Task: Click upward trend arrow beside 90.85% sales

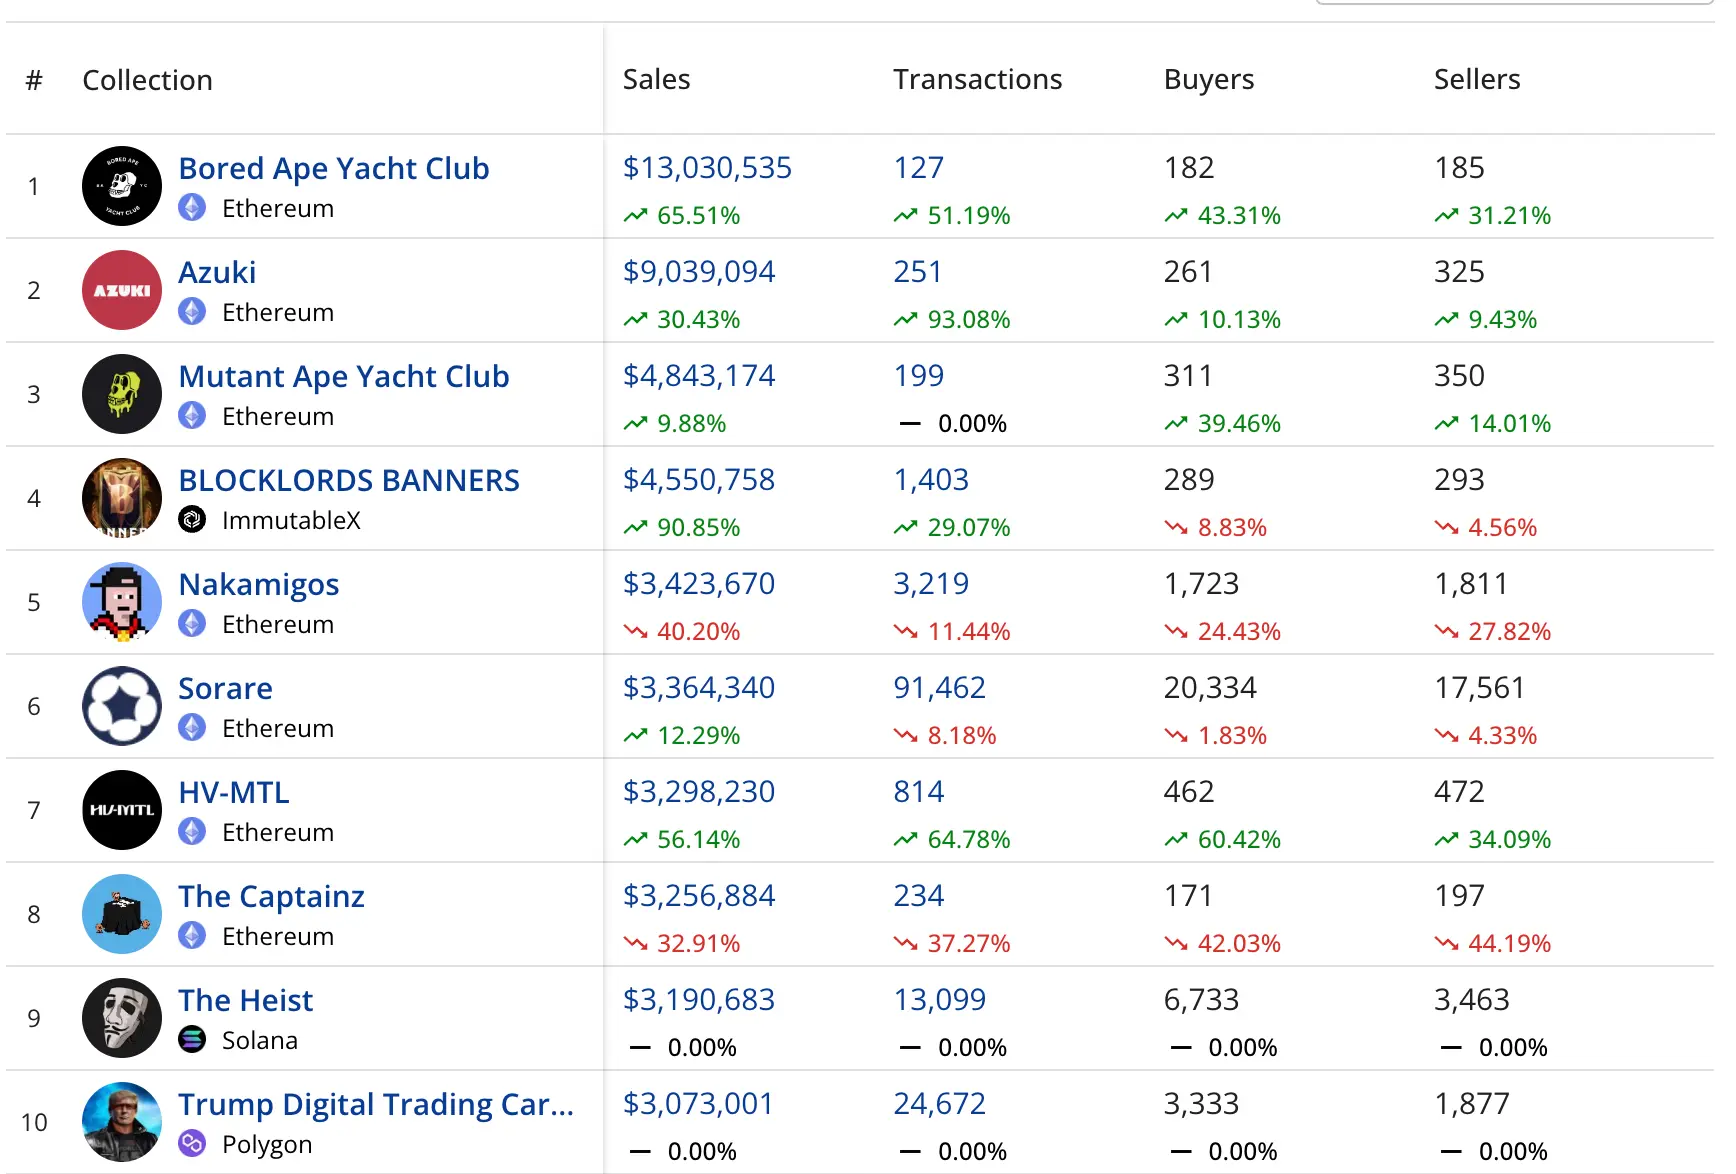Action: 636,527
